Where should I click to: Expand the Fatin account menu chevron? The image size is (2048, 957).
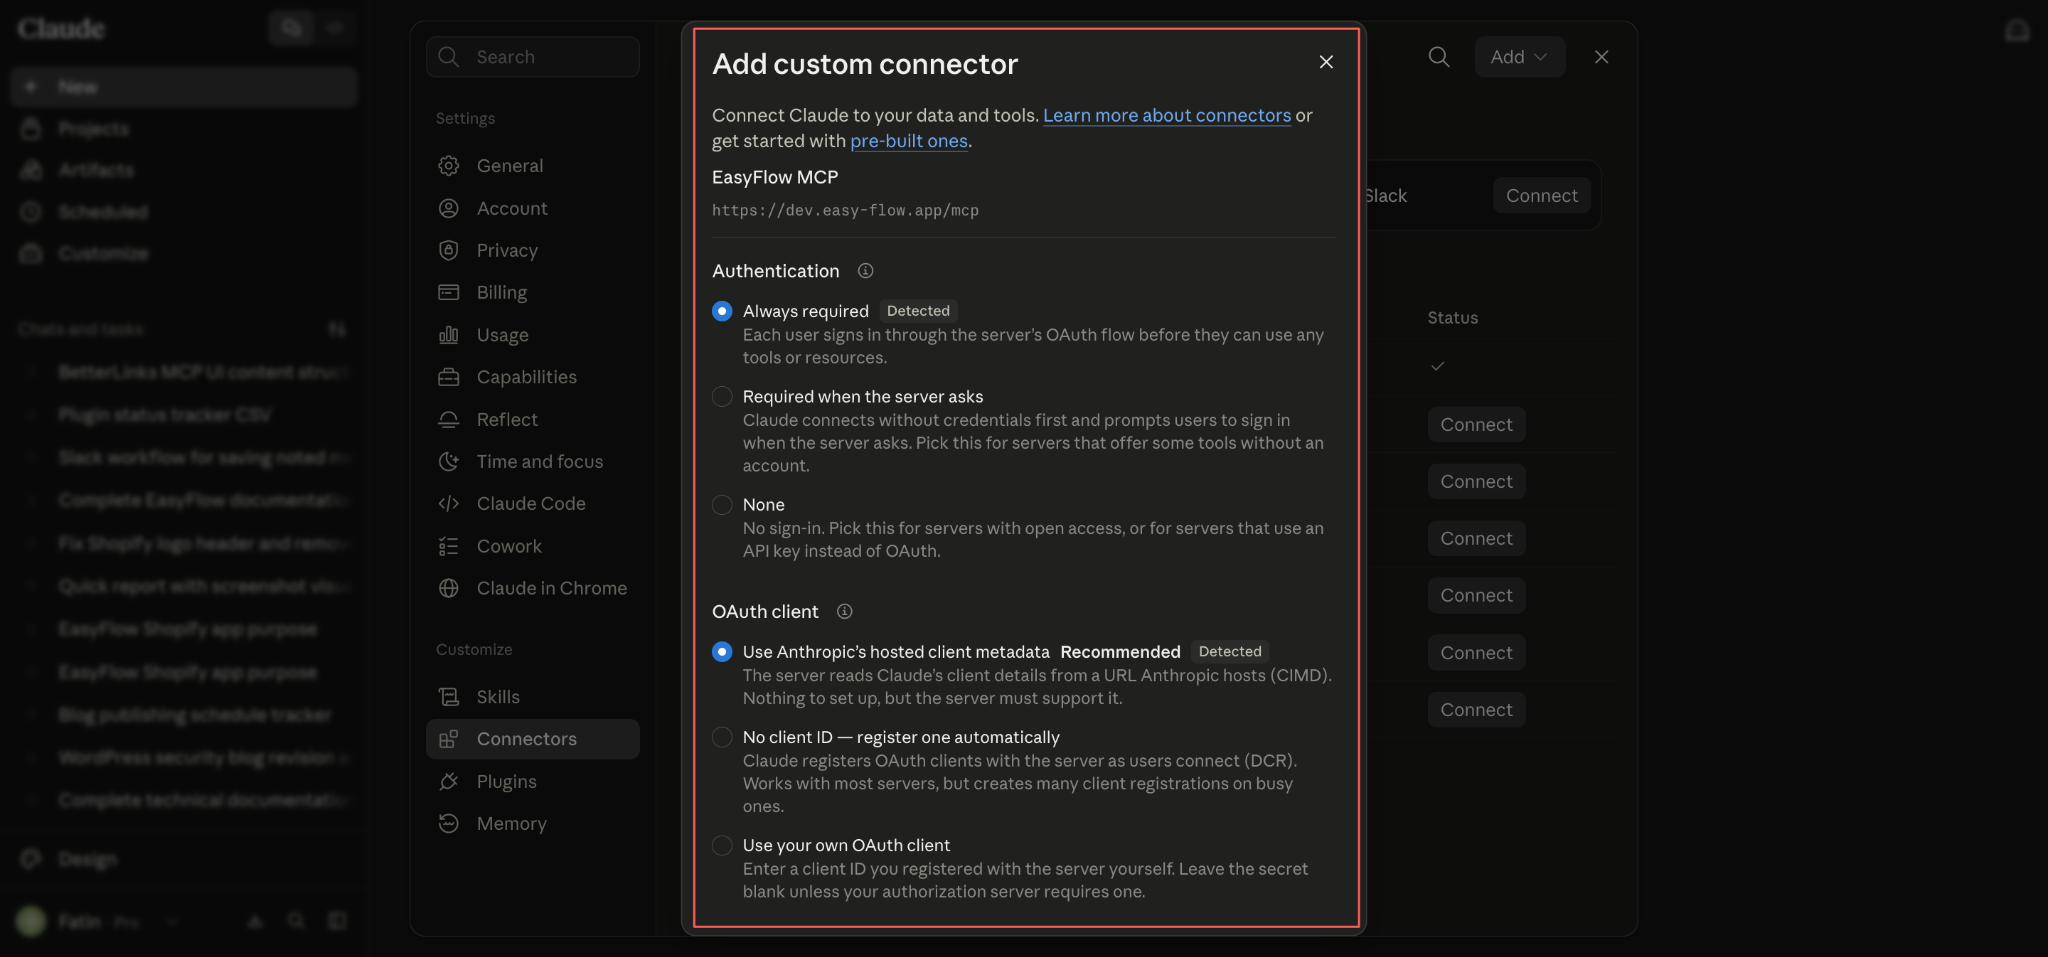tap(172, 921)
